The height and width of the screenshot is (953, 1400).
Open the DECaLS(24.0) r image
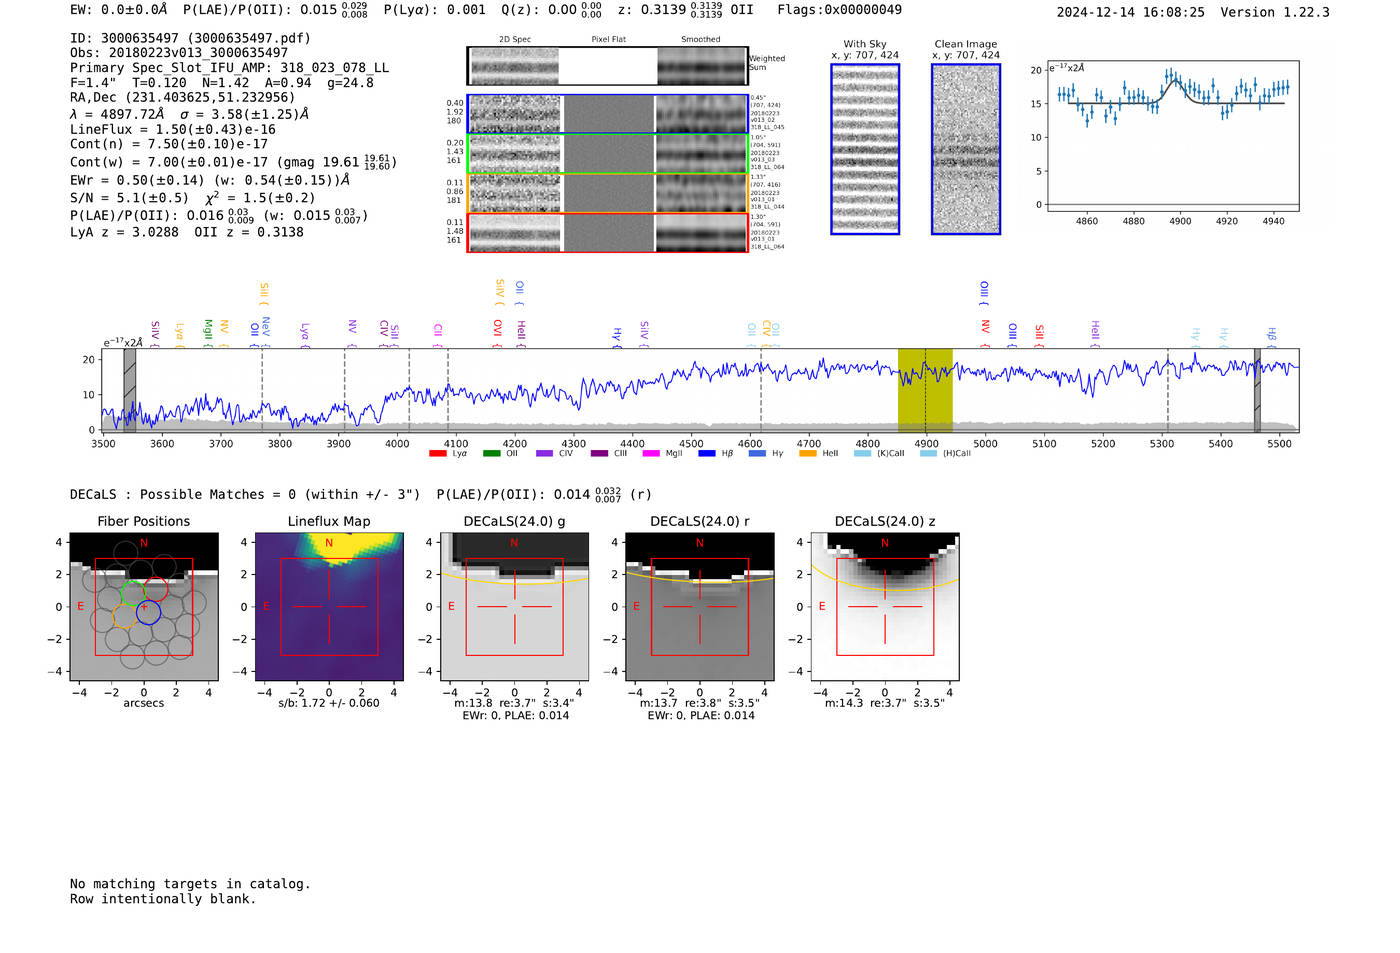pos(700,607)
